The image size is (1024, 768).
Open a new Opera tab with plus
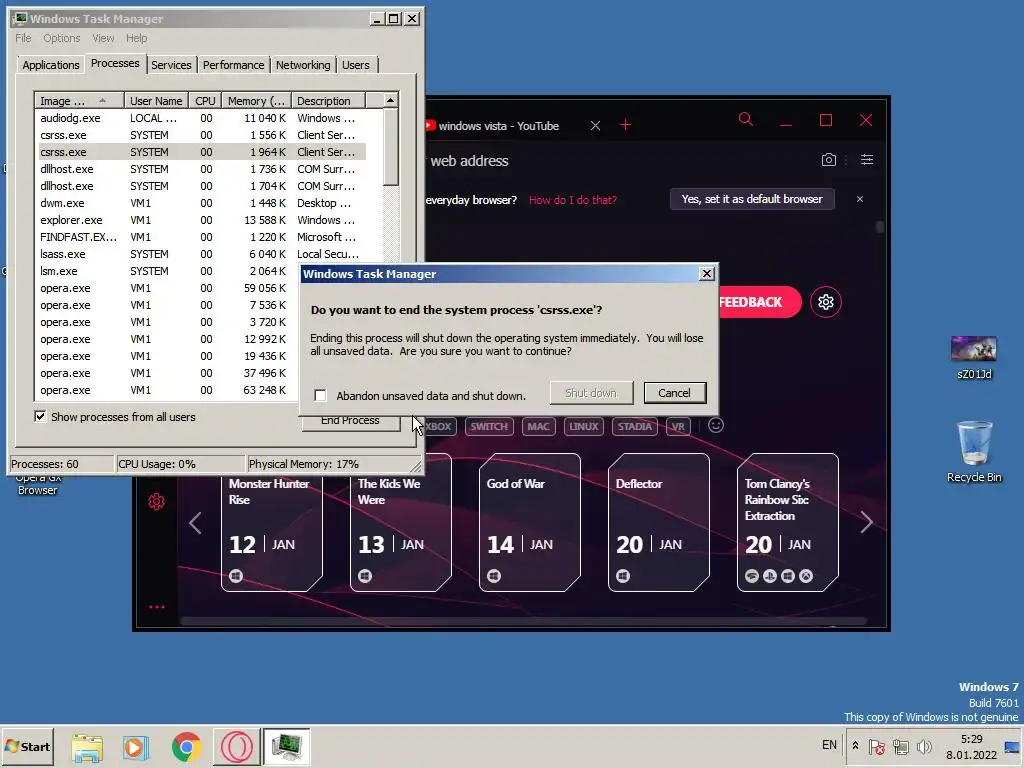[x=625, y=125]
